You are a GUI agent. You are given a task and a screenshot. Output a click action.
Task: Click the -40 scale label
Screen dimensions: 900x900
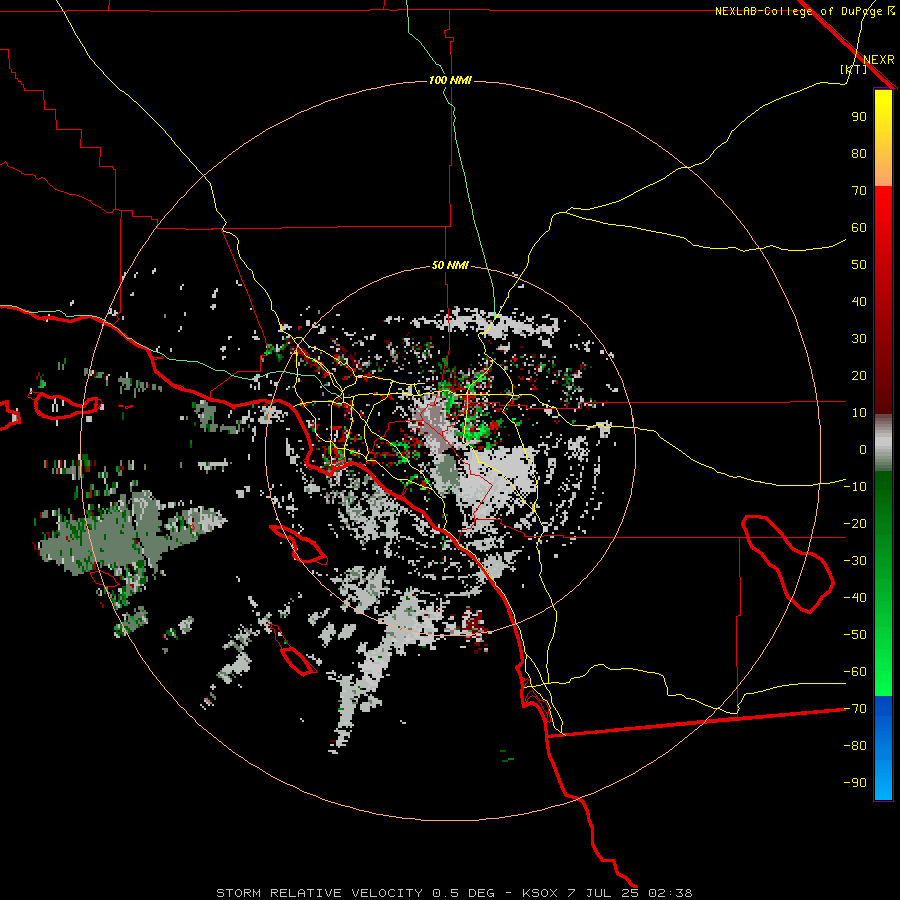point(855,598)
